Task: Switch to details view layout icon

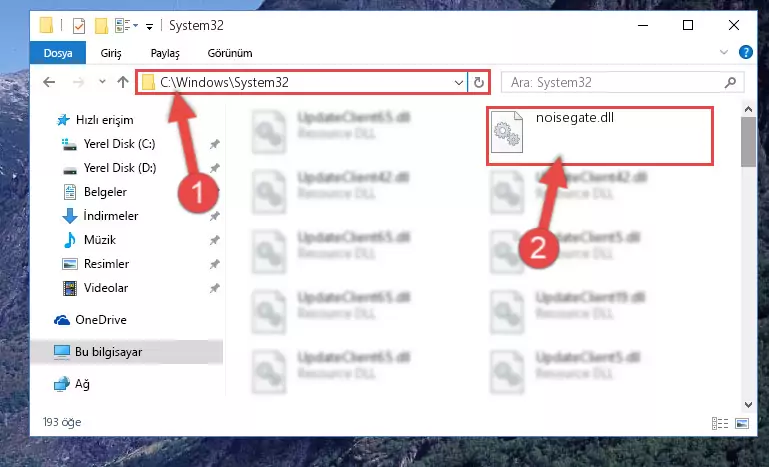Action: click(720, 423)
